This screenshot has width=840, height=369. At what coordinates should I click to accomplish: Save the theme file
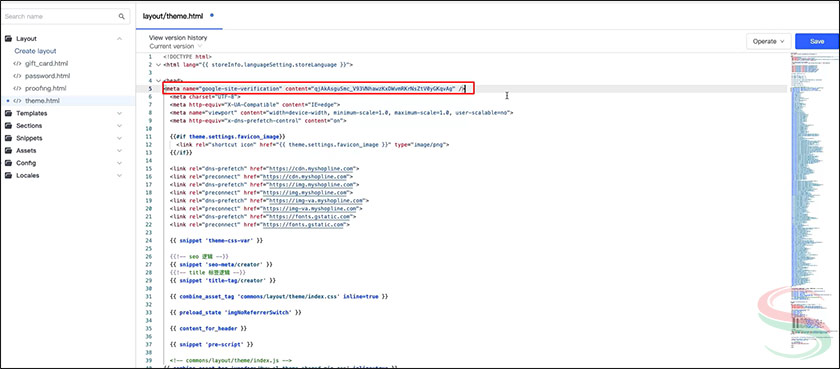817,41
